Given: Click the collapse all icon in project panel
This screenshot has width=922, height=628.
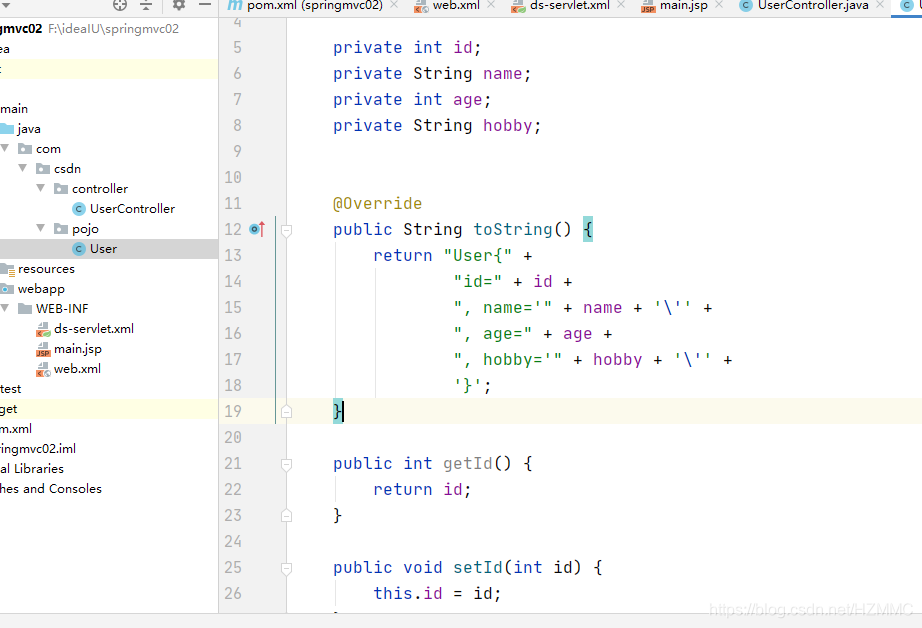Looking at the screenshot, I should click(146, 5).
